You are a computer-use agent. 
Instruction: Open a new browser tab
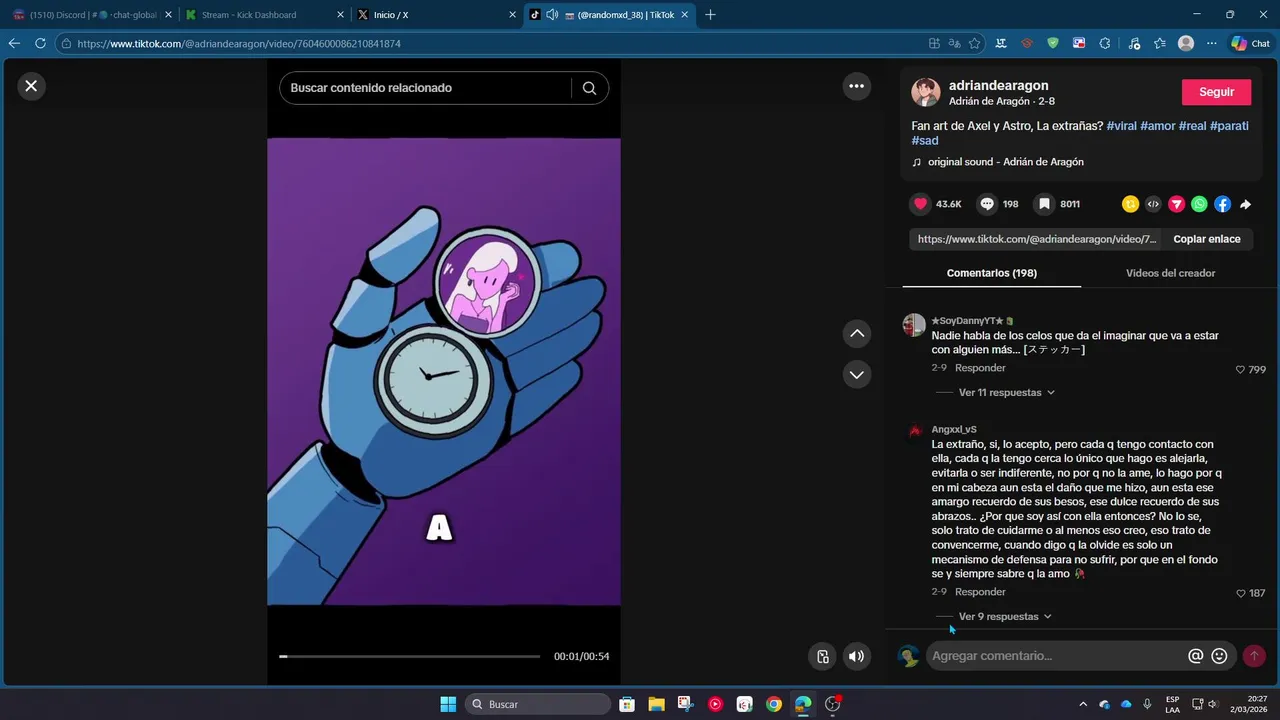(x=710, y=15)
